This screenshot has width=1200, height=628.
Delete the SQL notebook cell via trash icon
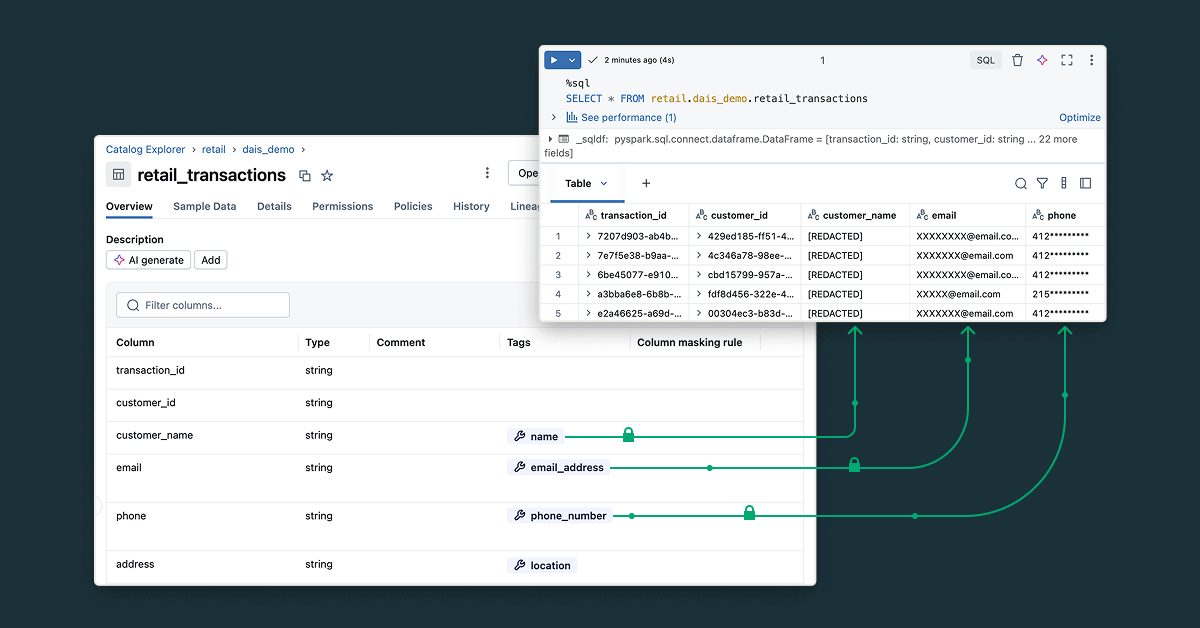click(x=1017, y=60)
